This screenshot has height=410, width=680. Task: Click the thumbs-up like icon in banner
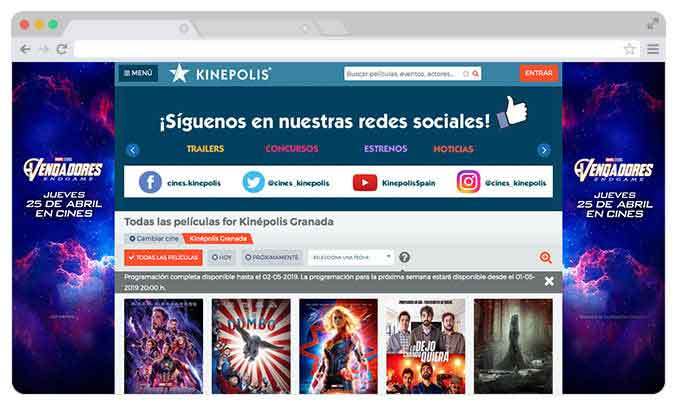(513, 112)
